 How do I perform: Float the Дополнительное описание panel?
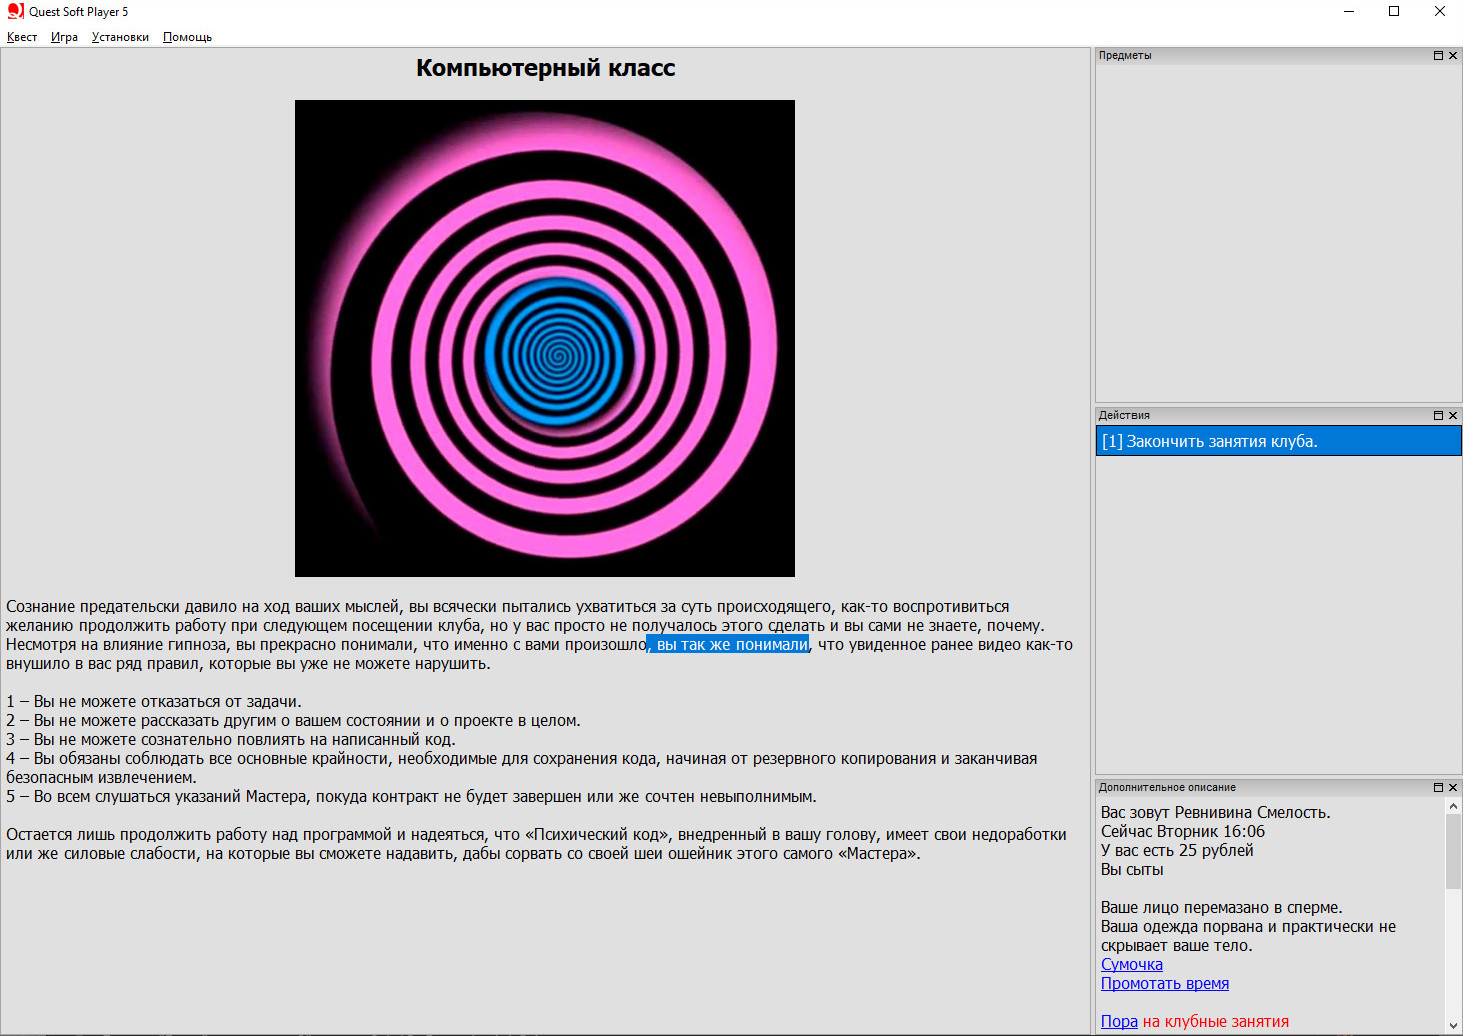[1438, 787]
